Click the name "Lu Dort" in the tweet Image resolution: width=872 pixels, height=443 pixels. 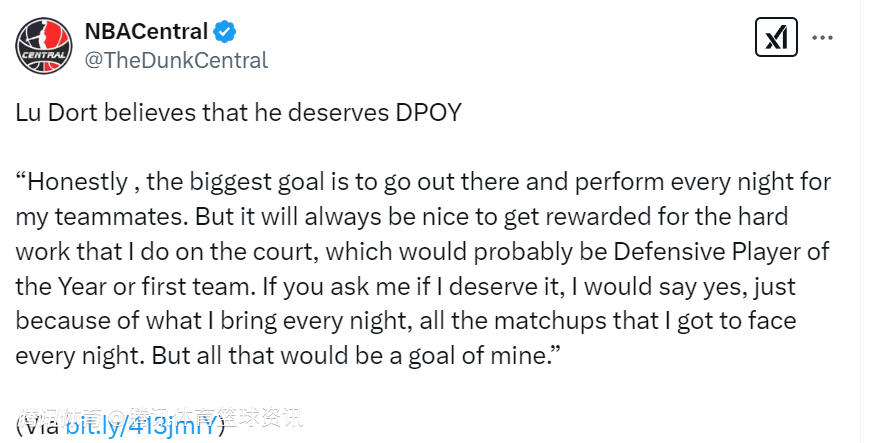(x=57, y=112)
